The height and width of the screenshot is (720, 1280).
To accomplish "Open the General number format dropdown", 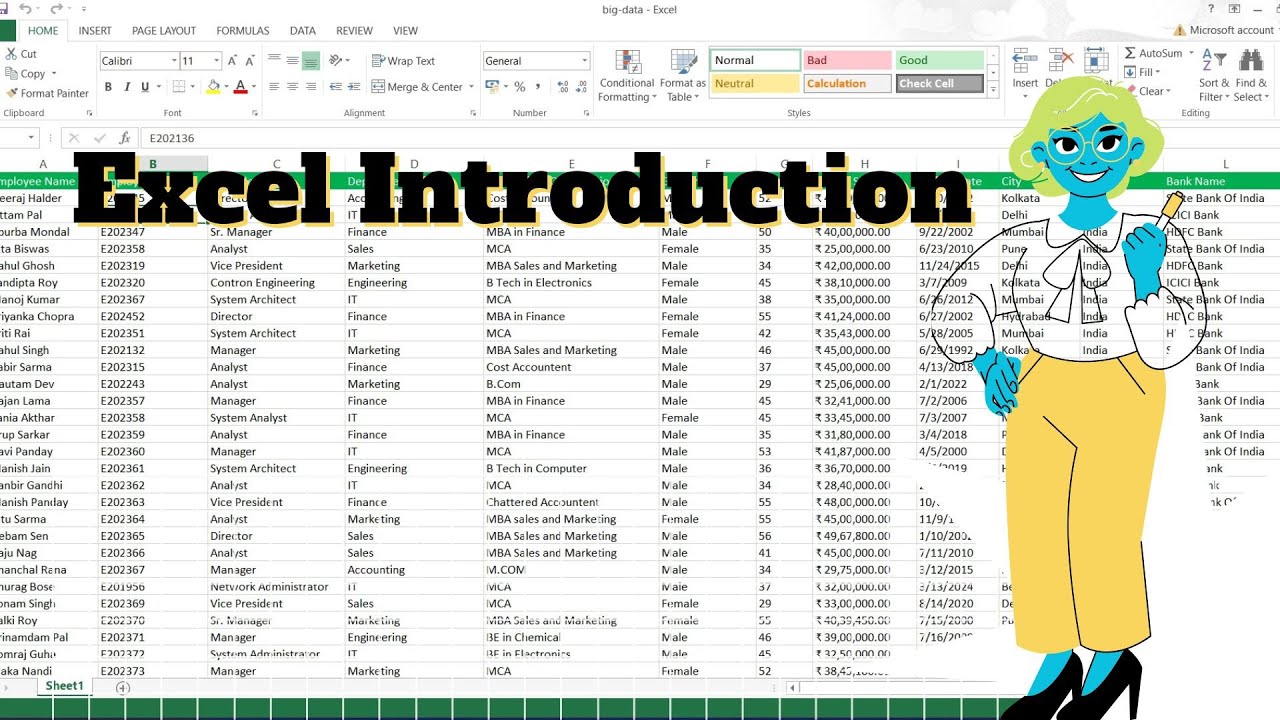I will click(585, 61).
